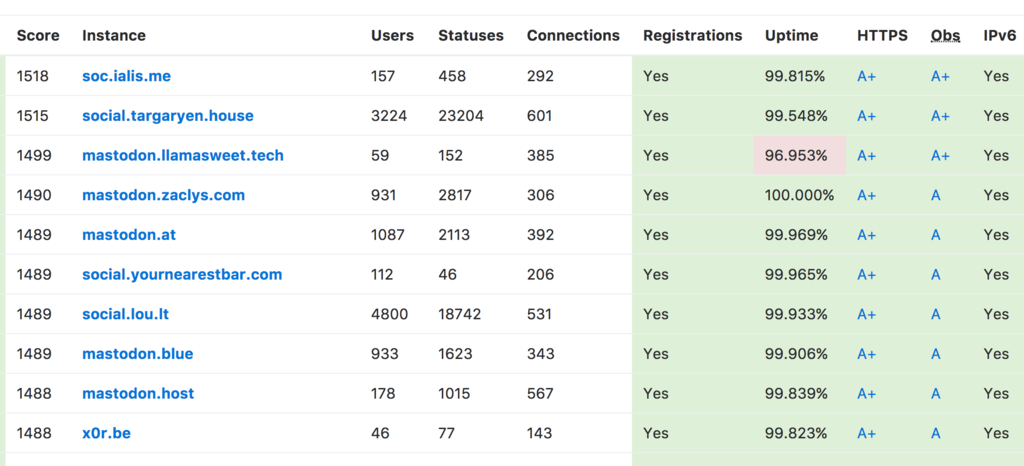Open the HTTPS A+ grade for social.lou.lt
The height and width of the screenshot is (466, 1024).
pos(867,315)
